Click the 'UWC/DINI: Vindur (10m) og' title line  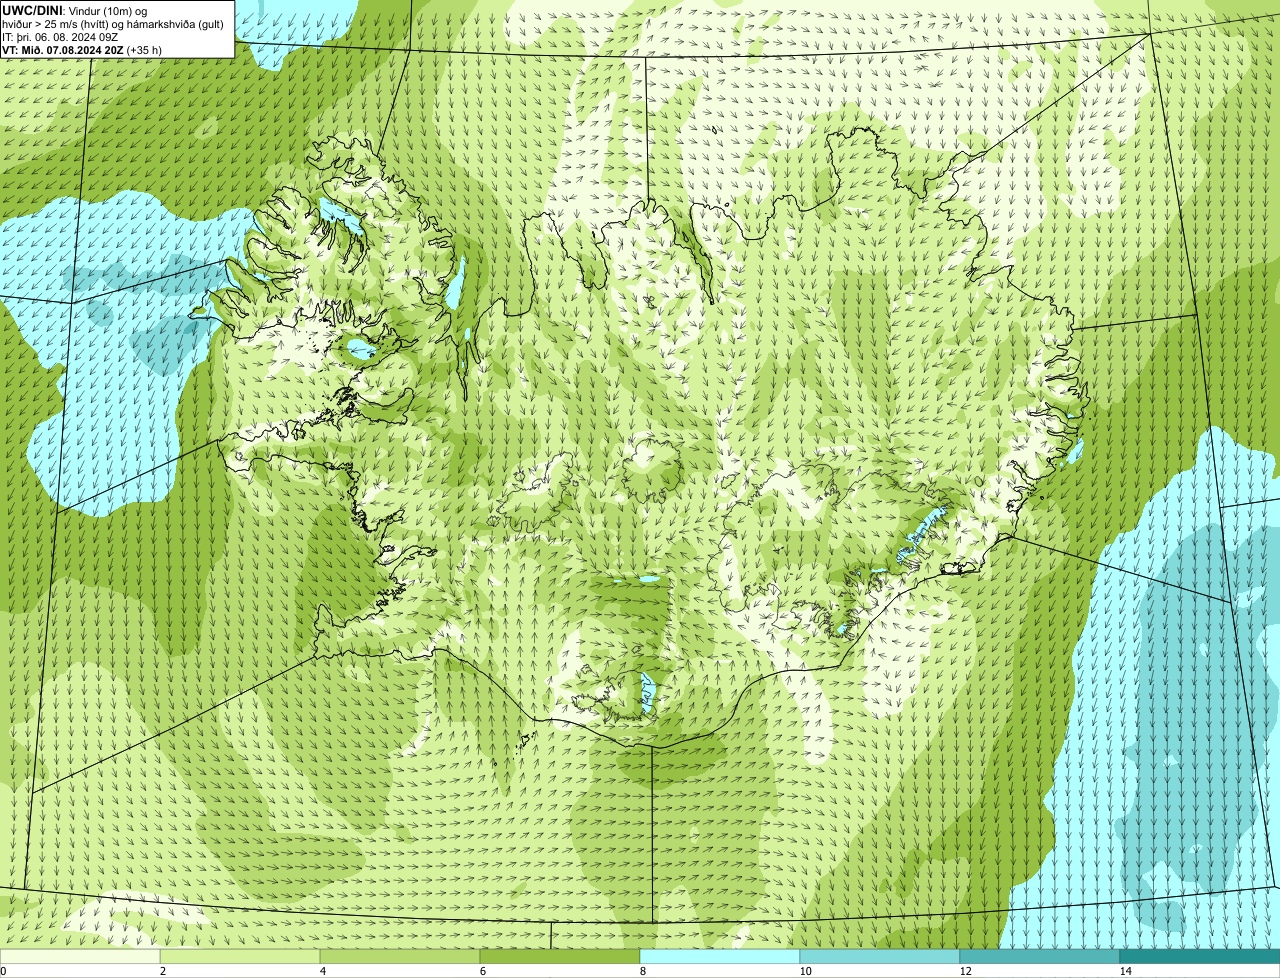click(x=74, y=10)
